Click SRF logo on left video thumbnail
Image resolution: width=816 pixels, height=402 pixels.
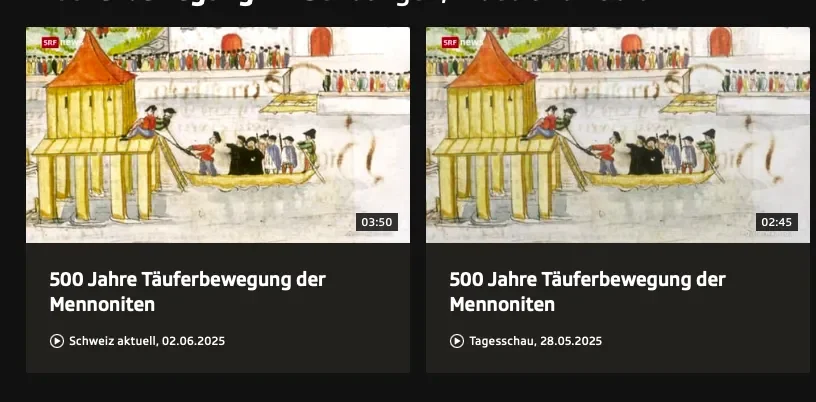[x=50, y=43]
